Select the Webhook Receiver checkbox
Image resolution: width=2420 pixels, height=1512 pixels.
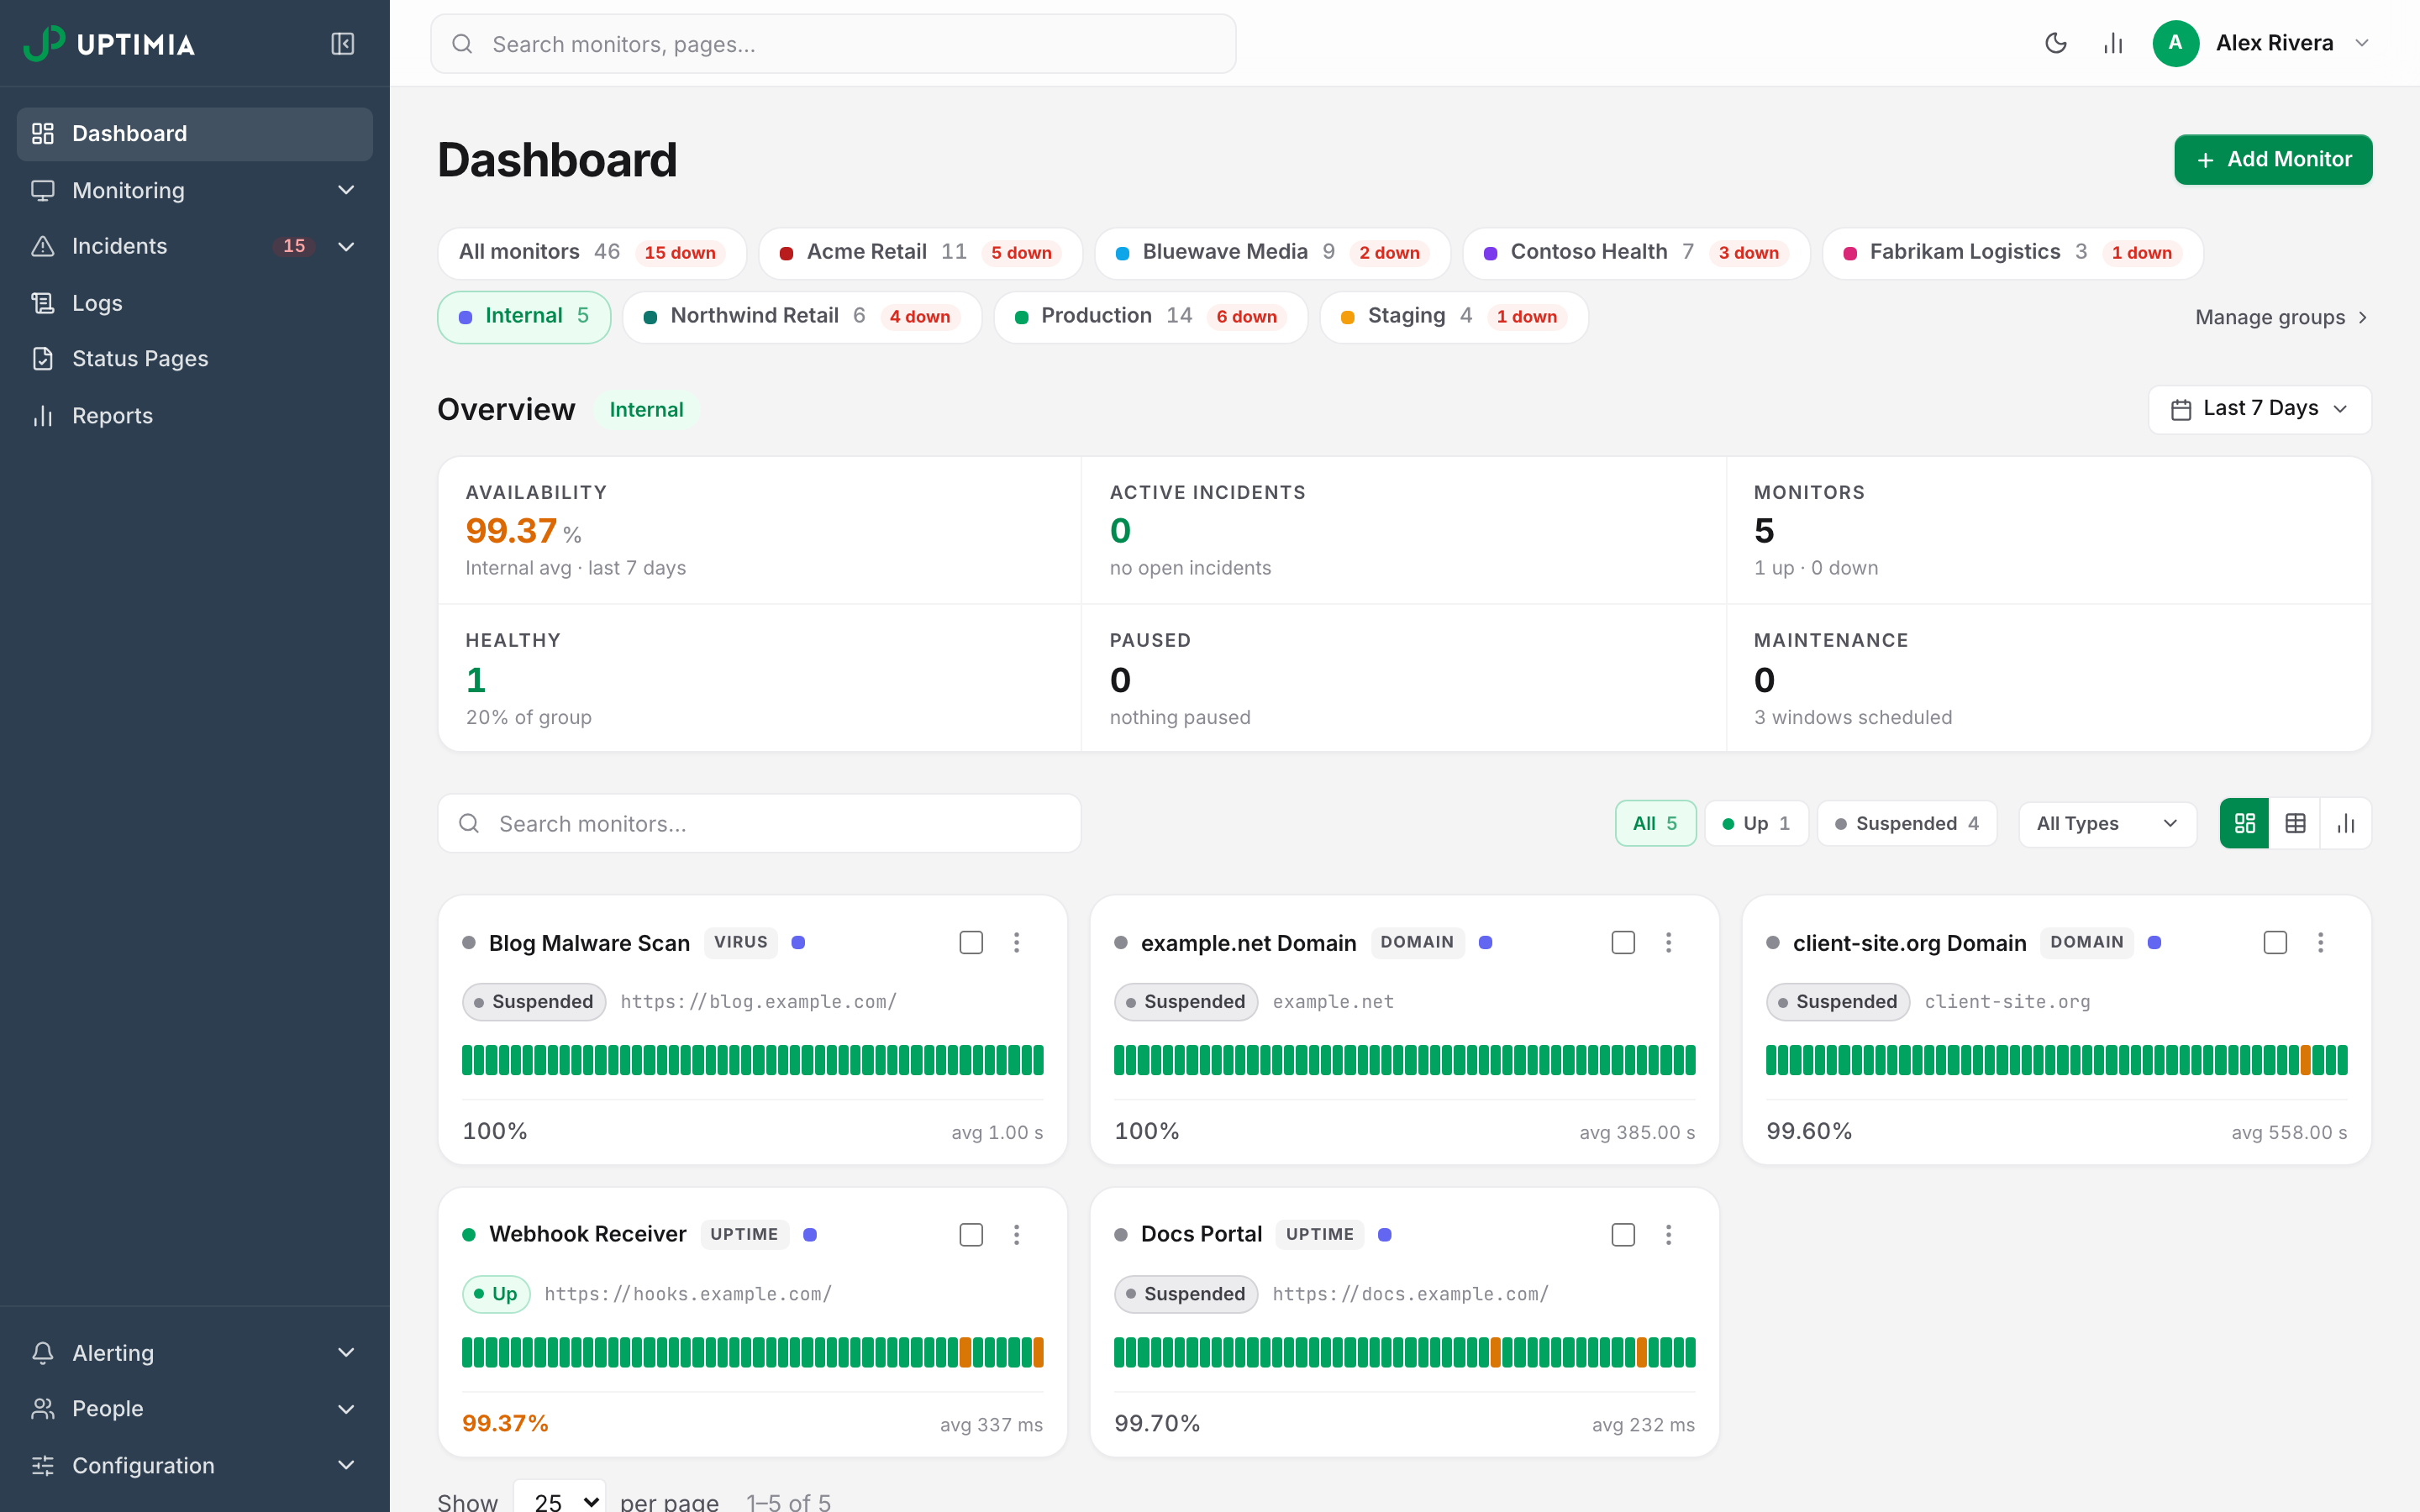coord(971,1234)
